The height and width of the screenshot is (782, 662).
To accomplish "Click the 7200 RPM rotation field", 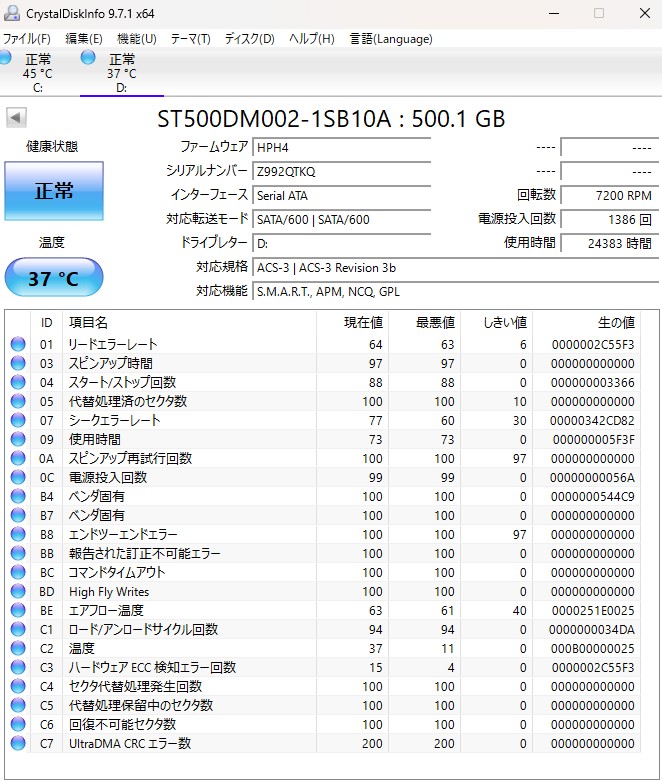I will tap(610, 195).
